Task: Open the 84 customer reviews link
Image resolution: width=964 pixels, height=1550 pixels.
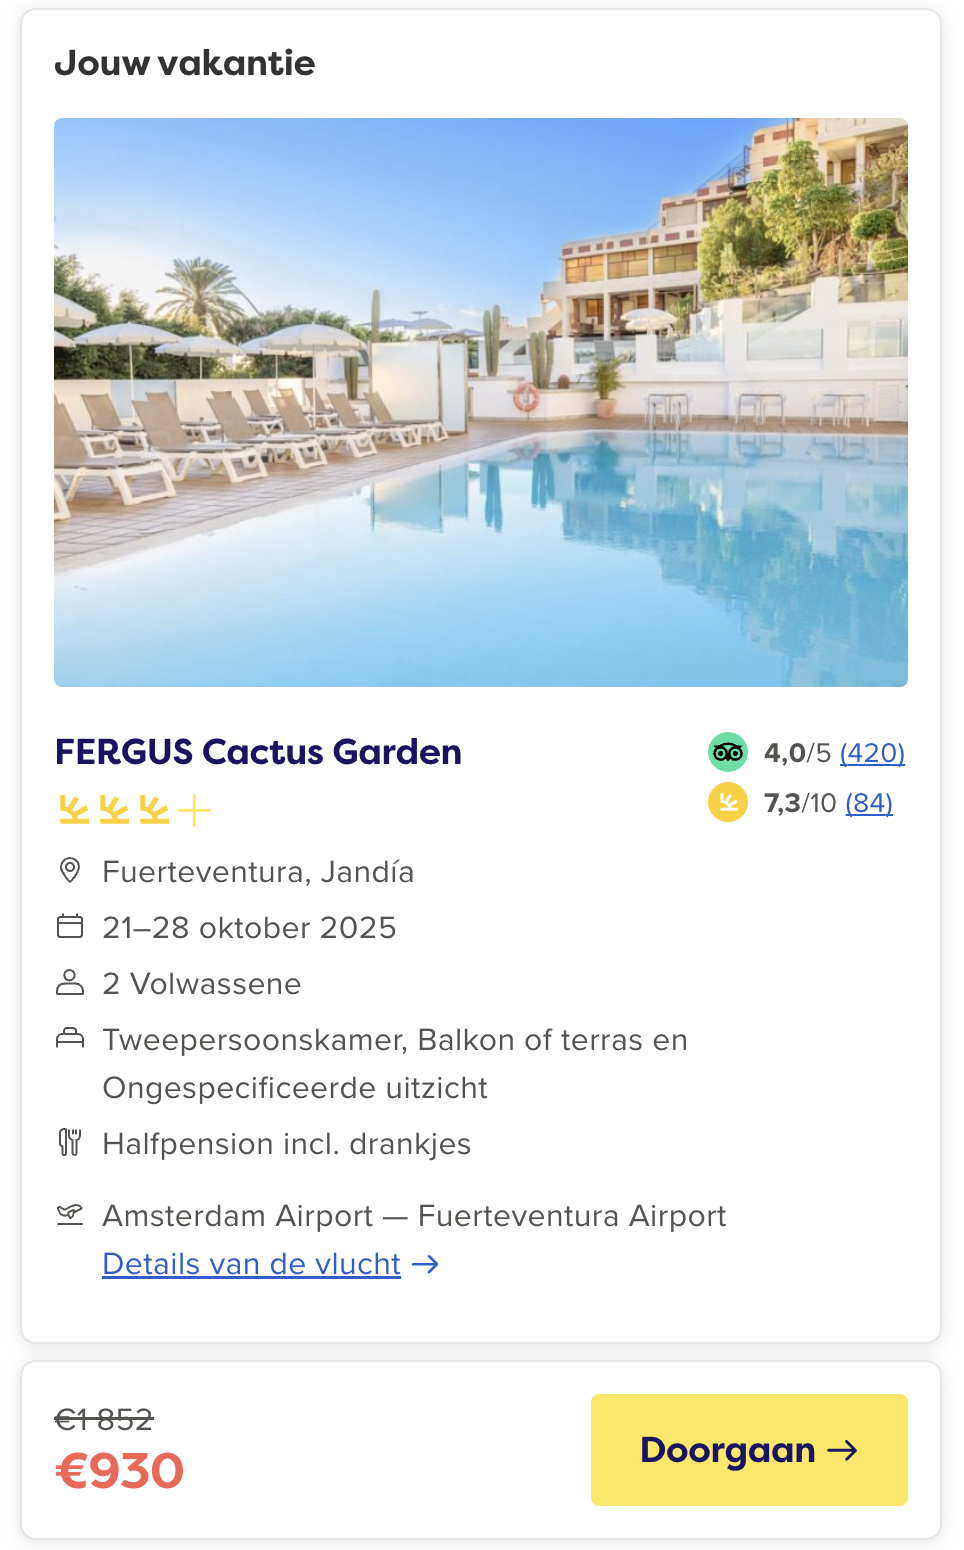Action: 869,802
